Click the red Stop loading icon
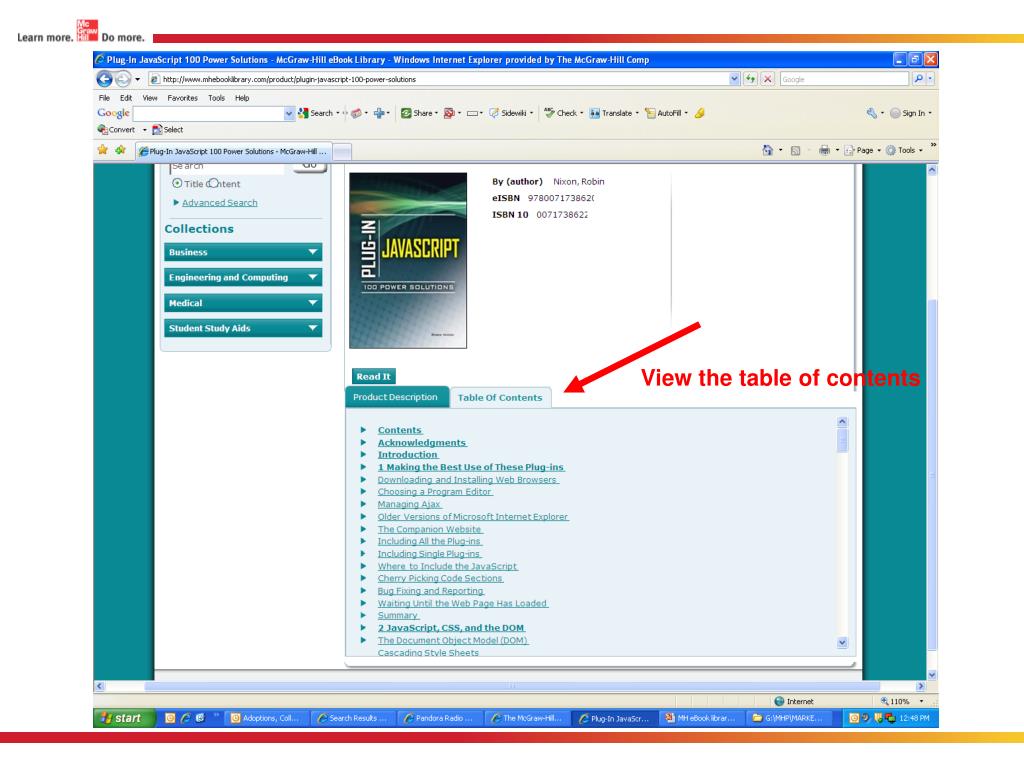The width and height of the screenshot is (1024, 768). point(768,79)
